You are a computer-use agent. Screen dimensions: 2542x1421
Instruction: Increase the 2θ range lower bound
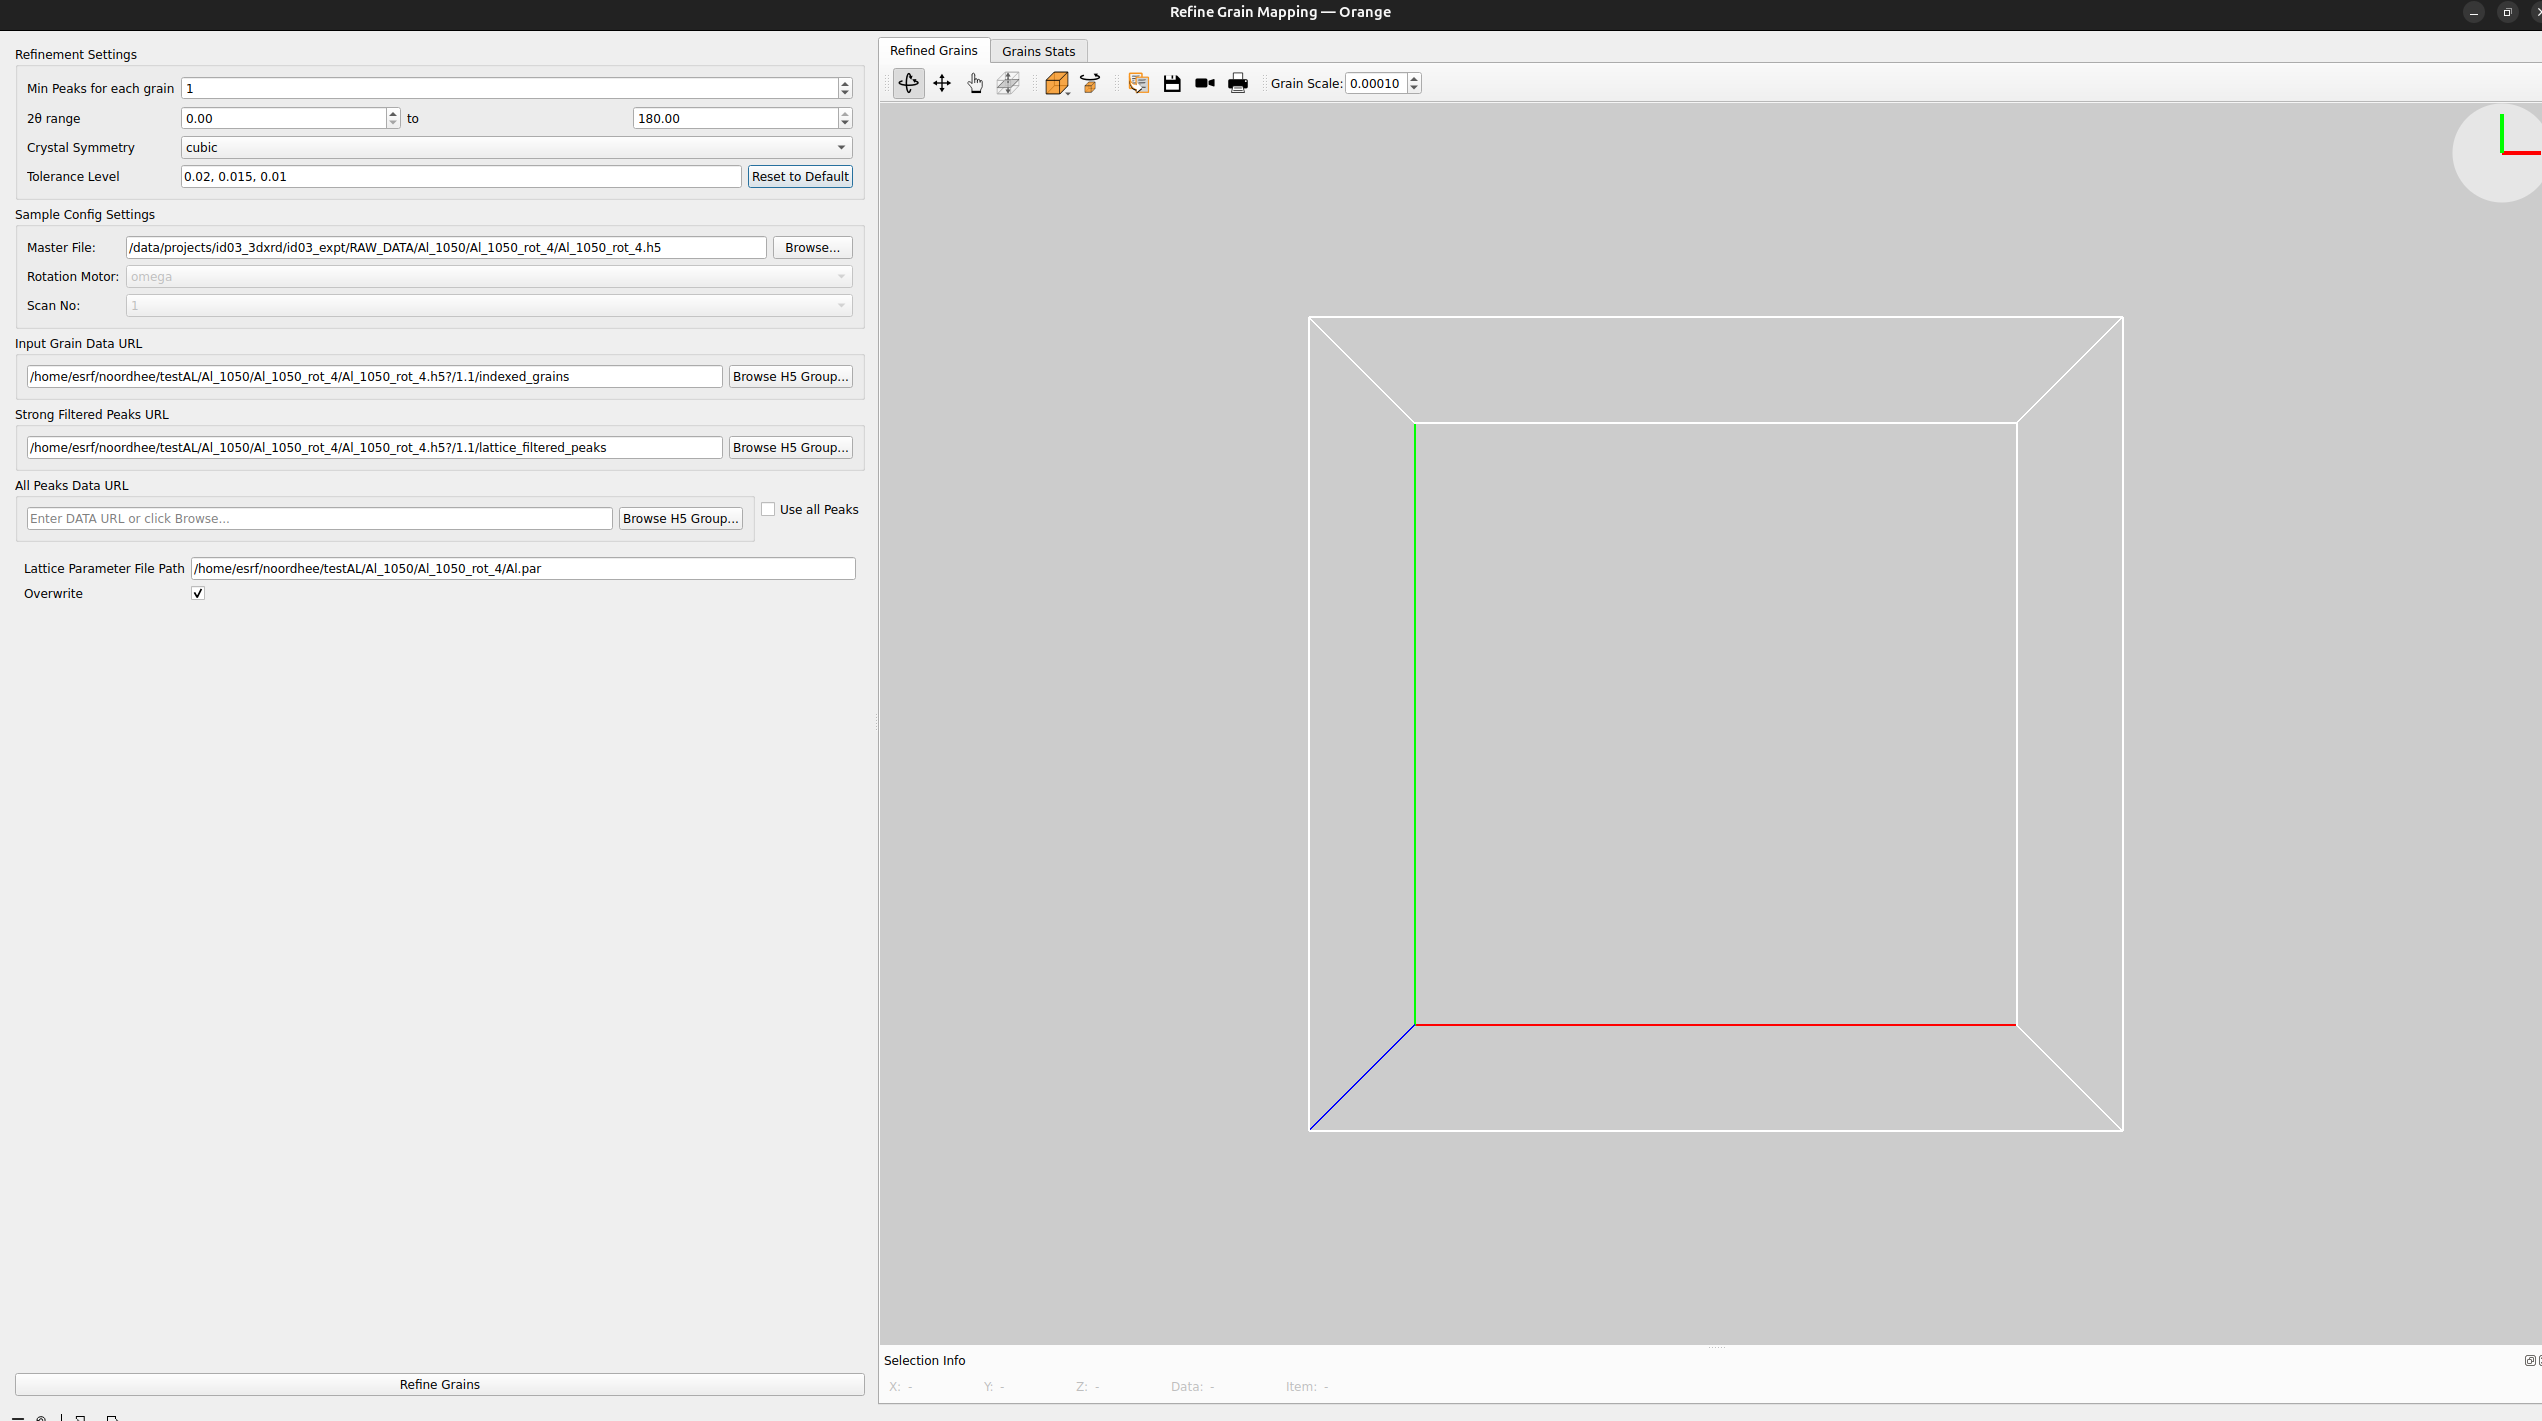pyautogui.click(x=393, y=113)
